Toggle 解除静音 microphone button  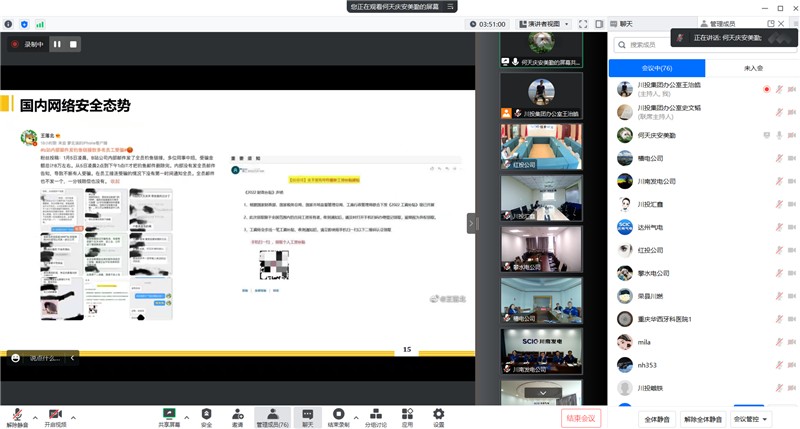pyautogui.click(x=17, y=414)
